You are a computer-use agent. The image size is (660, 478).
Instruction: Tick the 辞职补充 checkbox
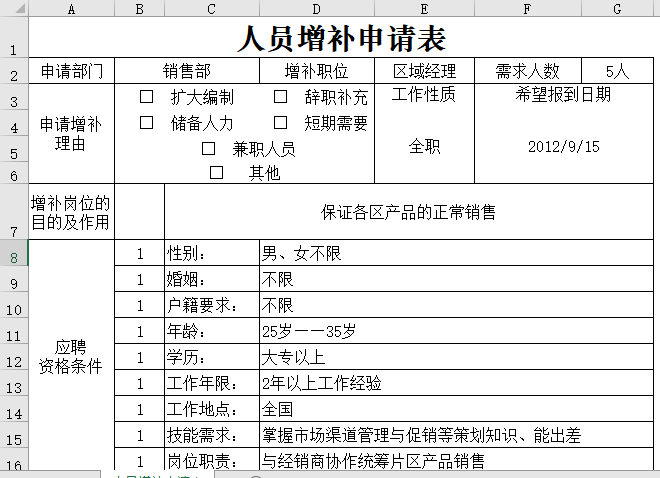[x=281, y=97]
